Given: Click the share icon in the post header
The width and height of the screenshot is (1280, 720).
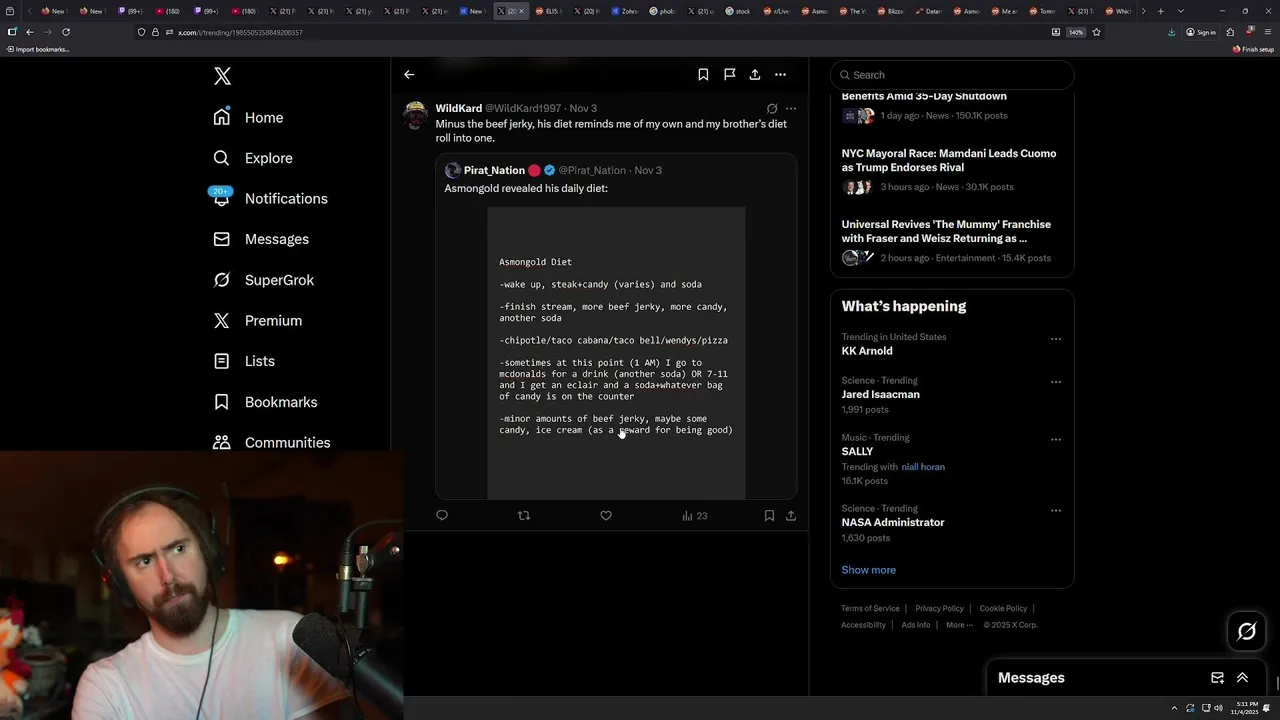Looking at the screenshot, I should [x=755, y=74].
